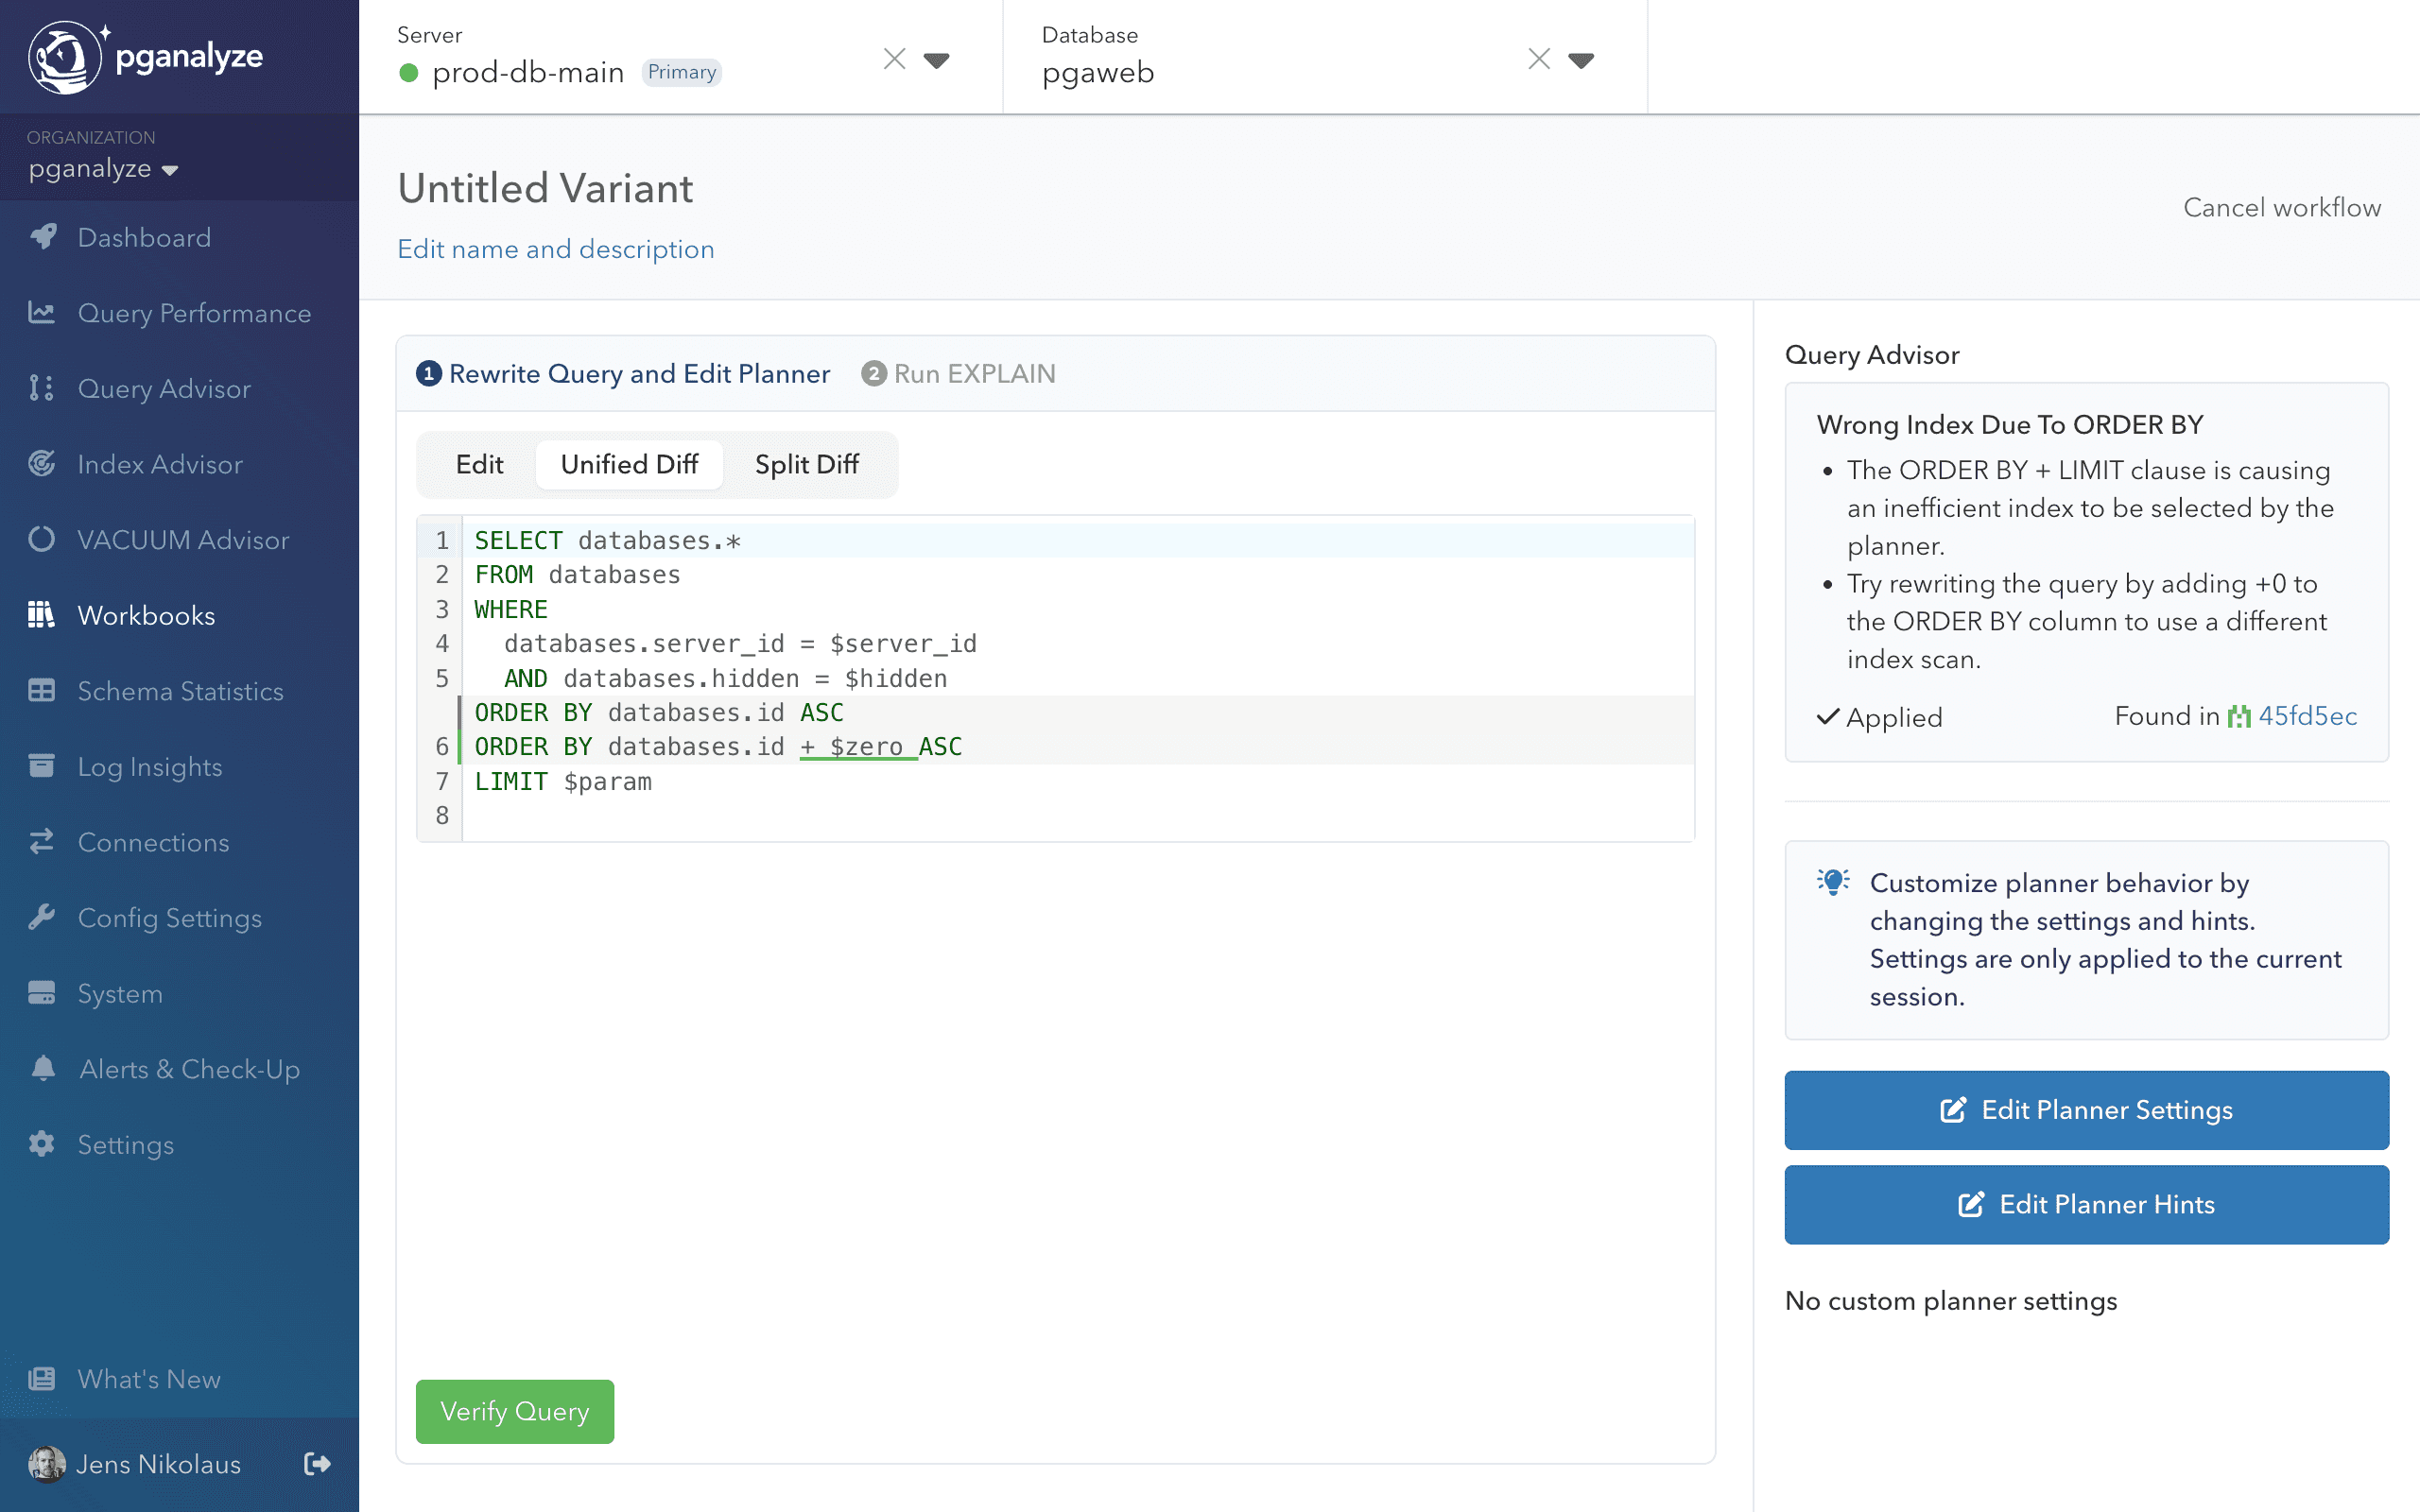Screen dimensions: 2420x1512
Task: Expand the Server selector dropdown arrow
Action: pyautogui.click(x=936, y=60)
